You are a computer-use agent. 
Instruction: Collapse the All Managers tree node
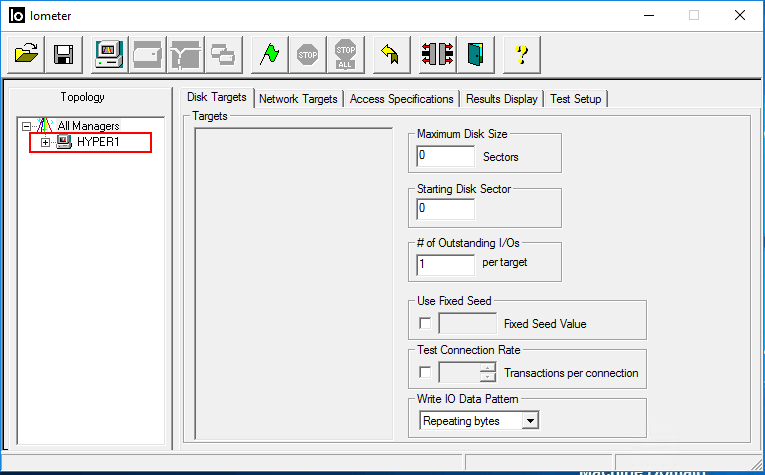[26, 126]
